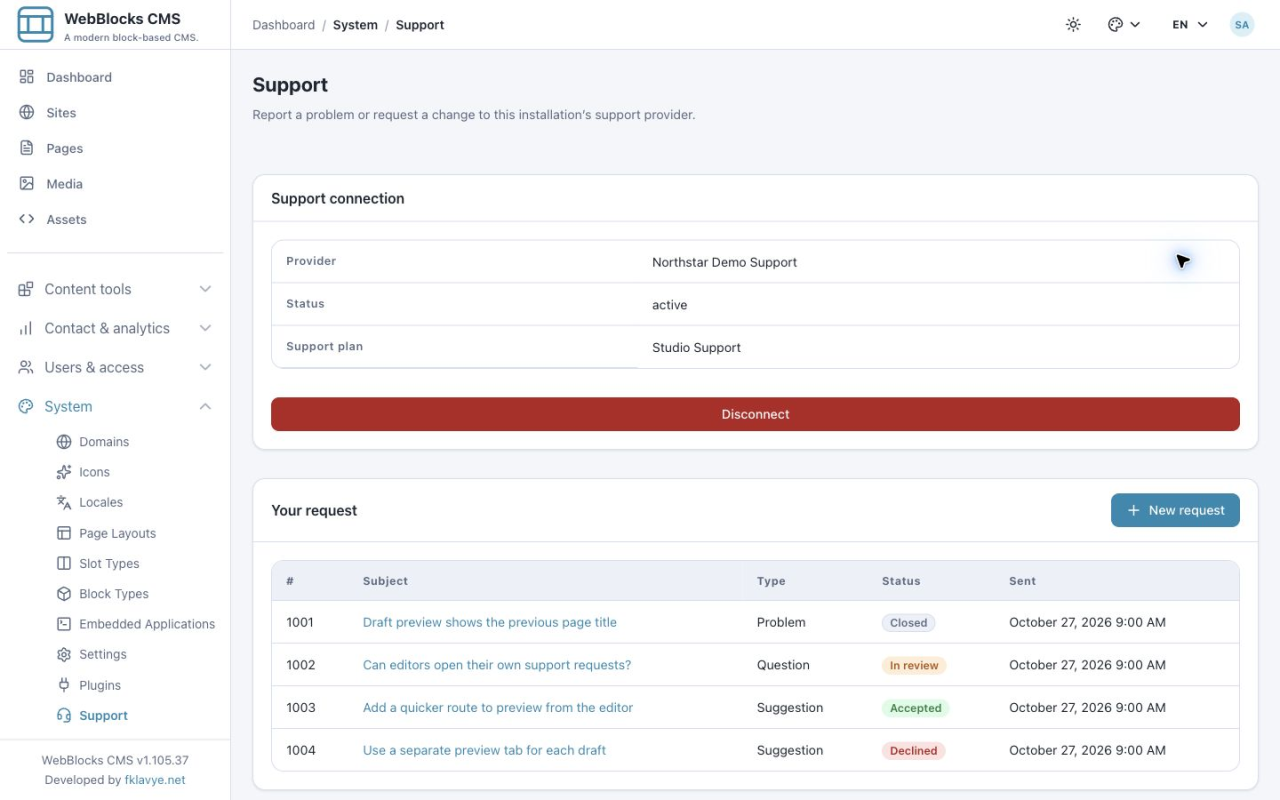The height and width of the screenshot is (800, 1280).
Task: Click the Sites globe icon
Action: tap(27, 113)
